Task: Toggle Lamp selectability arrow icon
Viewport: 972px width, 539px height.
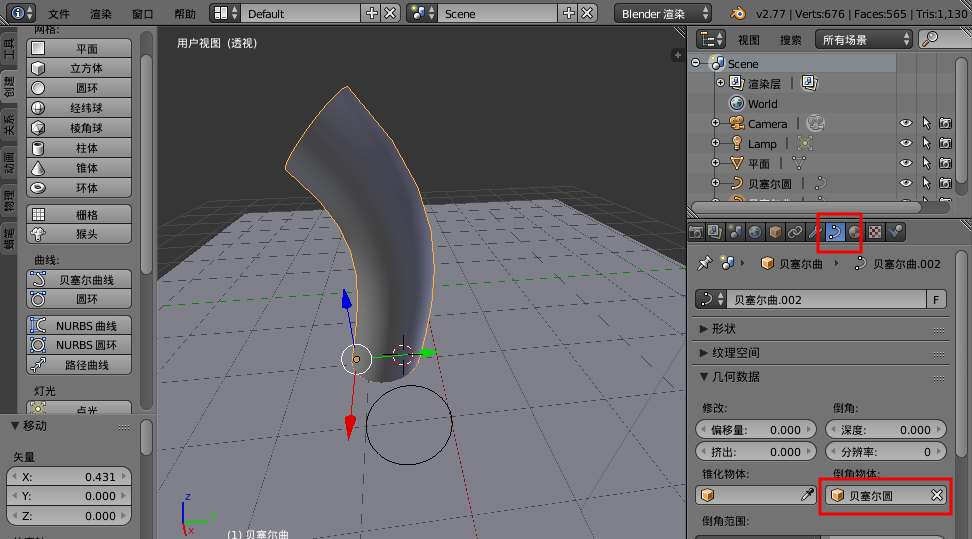Action: click(926, 144)
